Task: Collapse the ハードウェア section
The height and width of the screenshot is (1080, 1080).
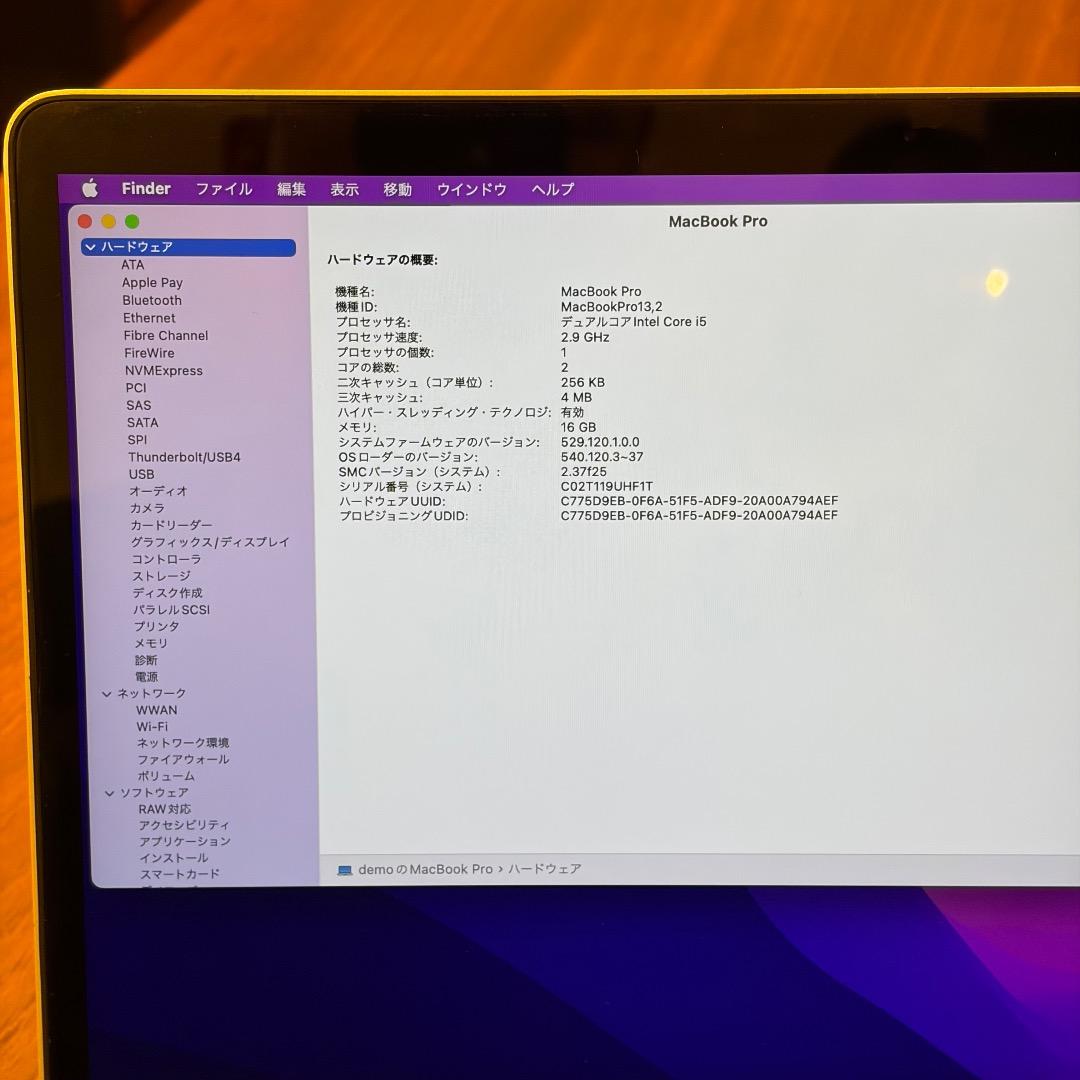Action: (x=90, y=247)
